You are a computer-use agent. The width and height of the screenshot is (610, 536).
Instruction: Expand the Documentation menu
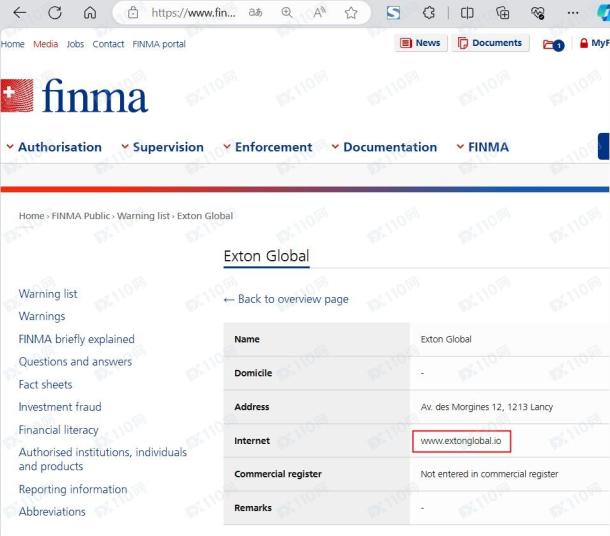pyautogui.click(x=384, y=147)
